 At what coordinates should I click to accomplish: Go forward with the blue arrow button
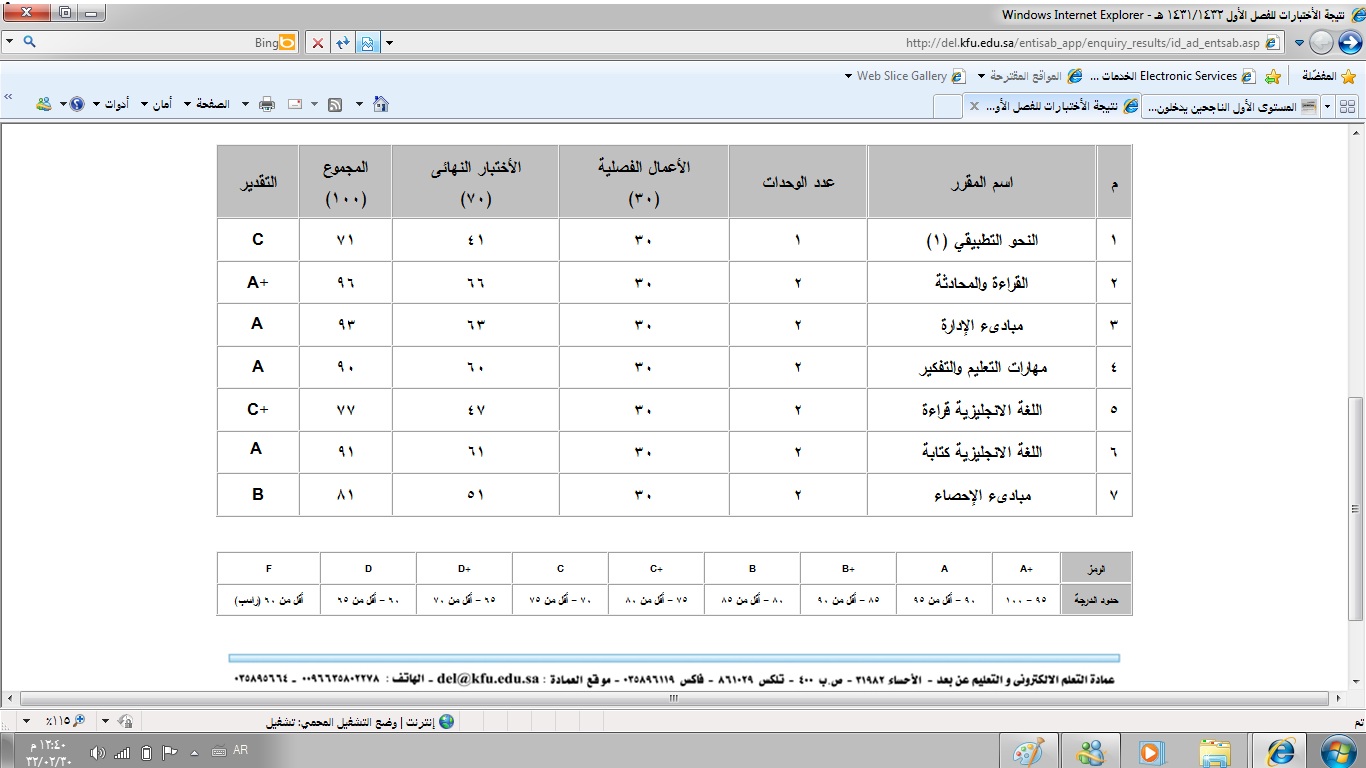pyautogui.click(x=1350, y=42)
